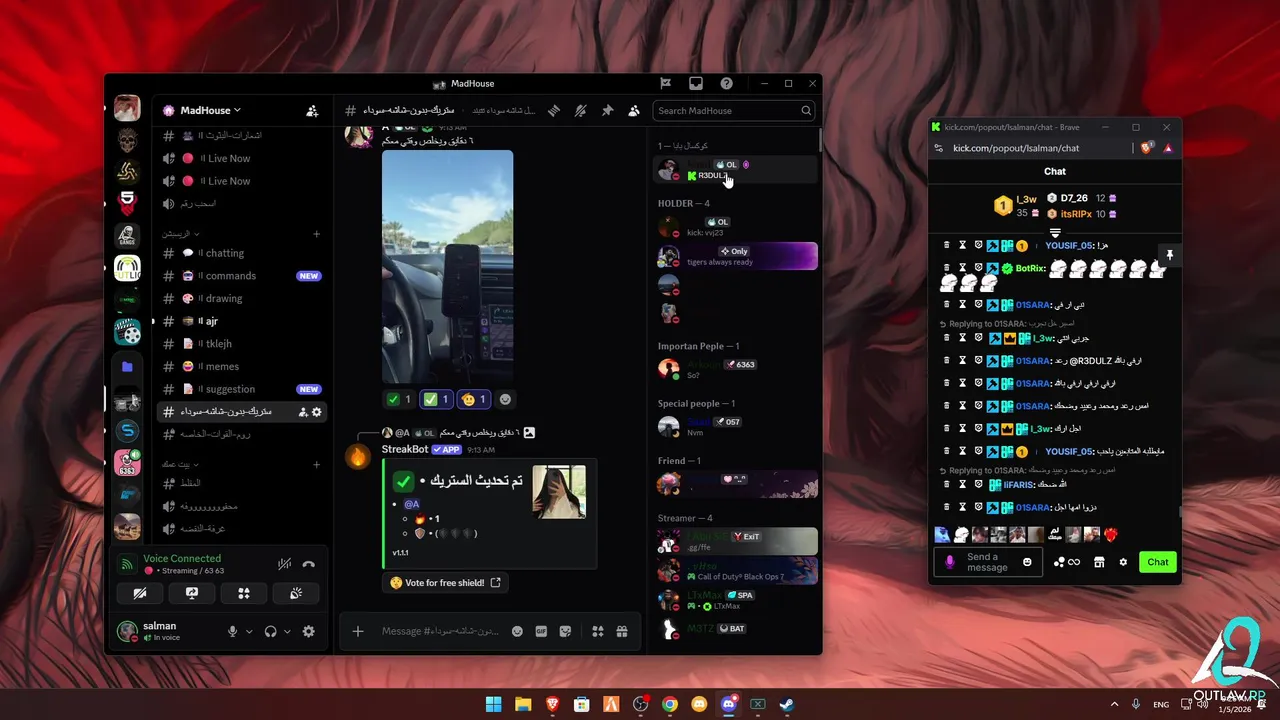Screen dimensions: 1280x720
Task: Click the add reaction smiley under the photo
Action: [506, 399]
